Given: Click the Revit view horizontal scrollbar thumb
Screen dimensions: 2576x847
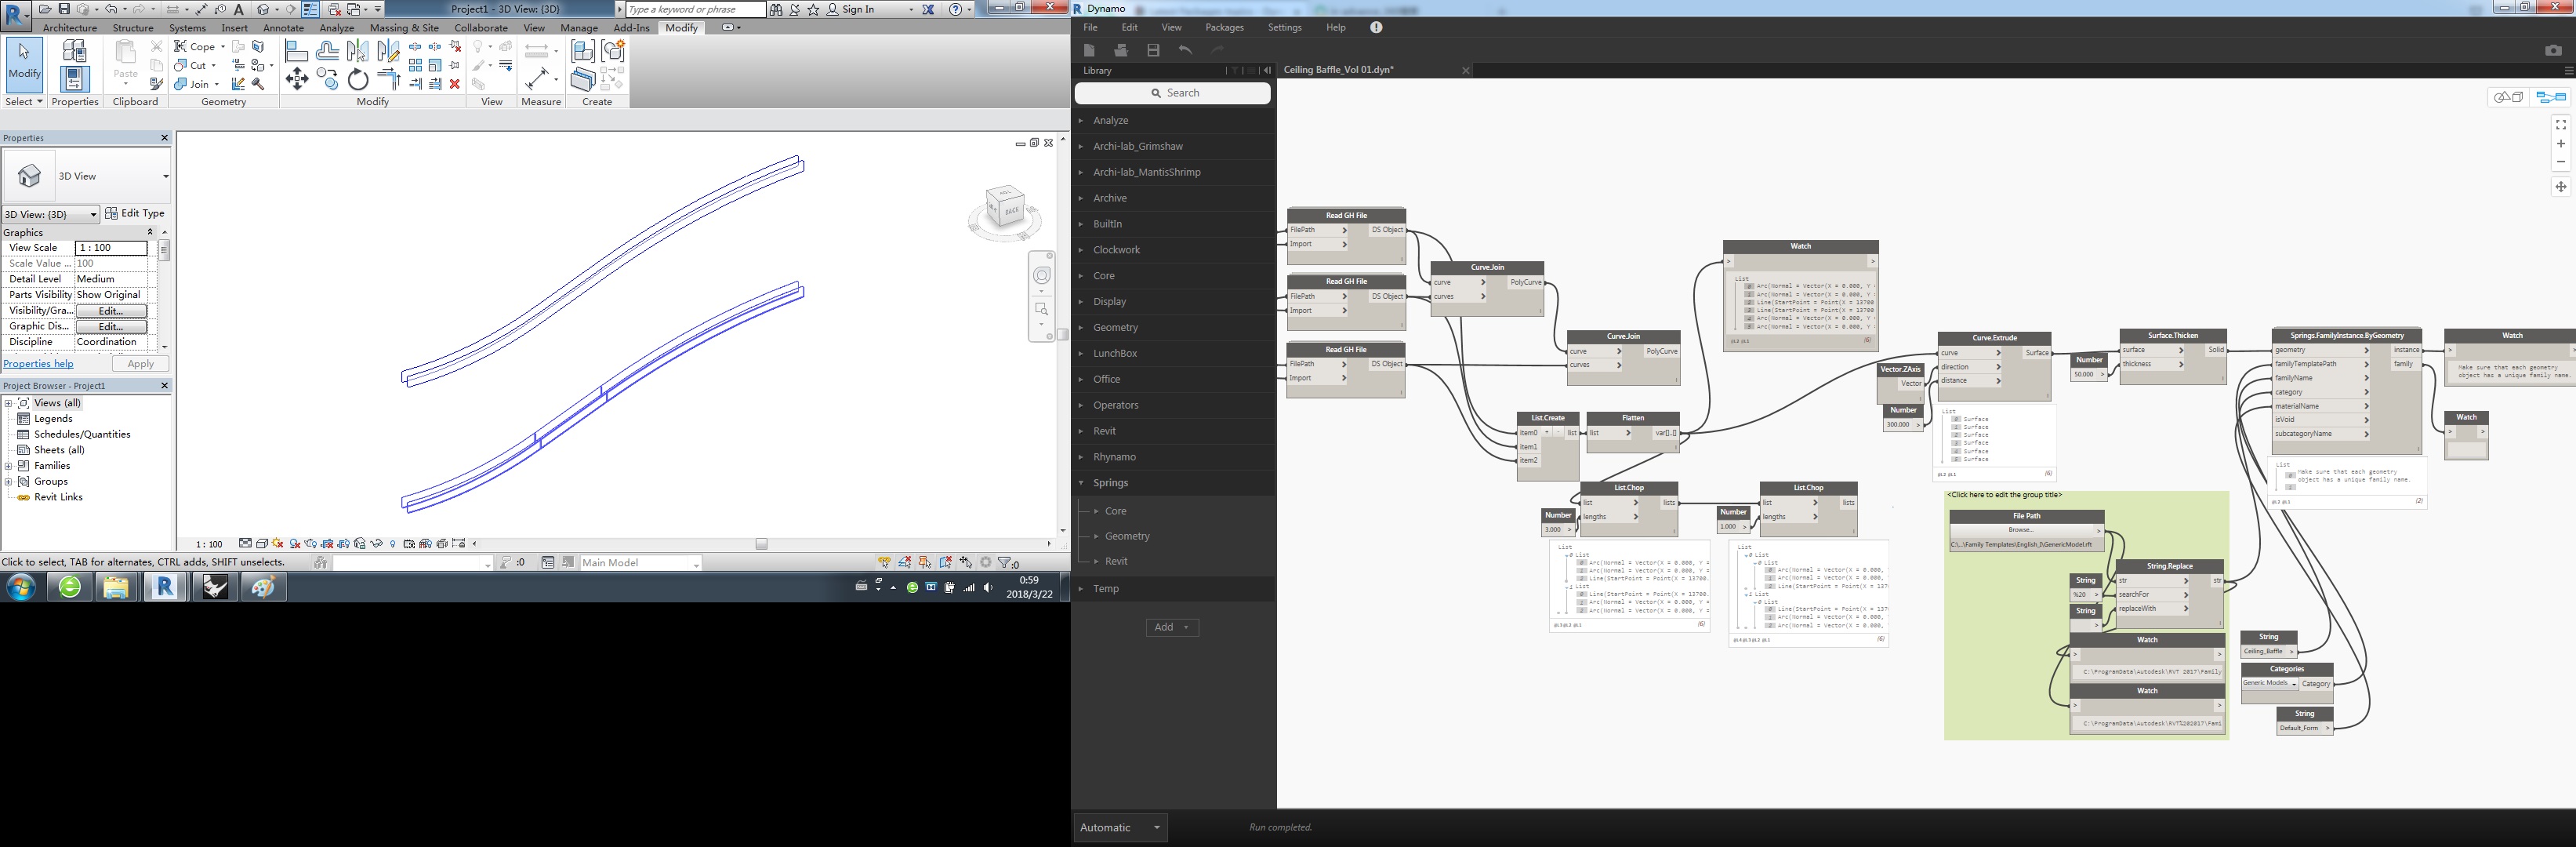Looking at the screenshot, I should point(761,544).
